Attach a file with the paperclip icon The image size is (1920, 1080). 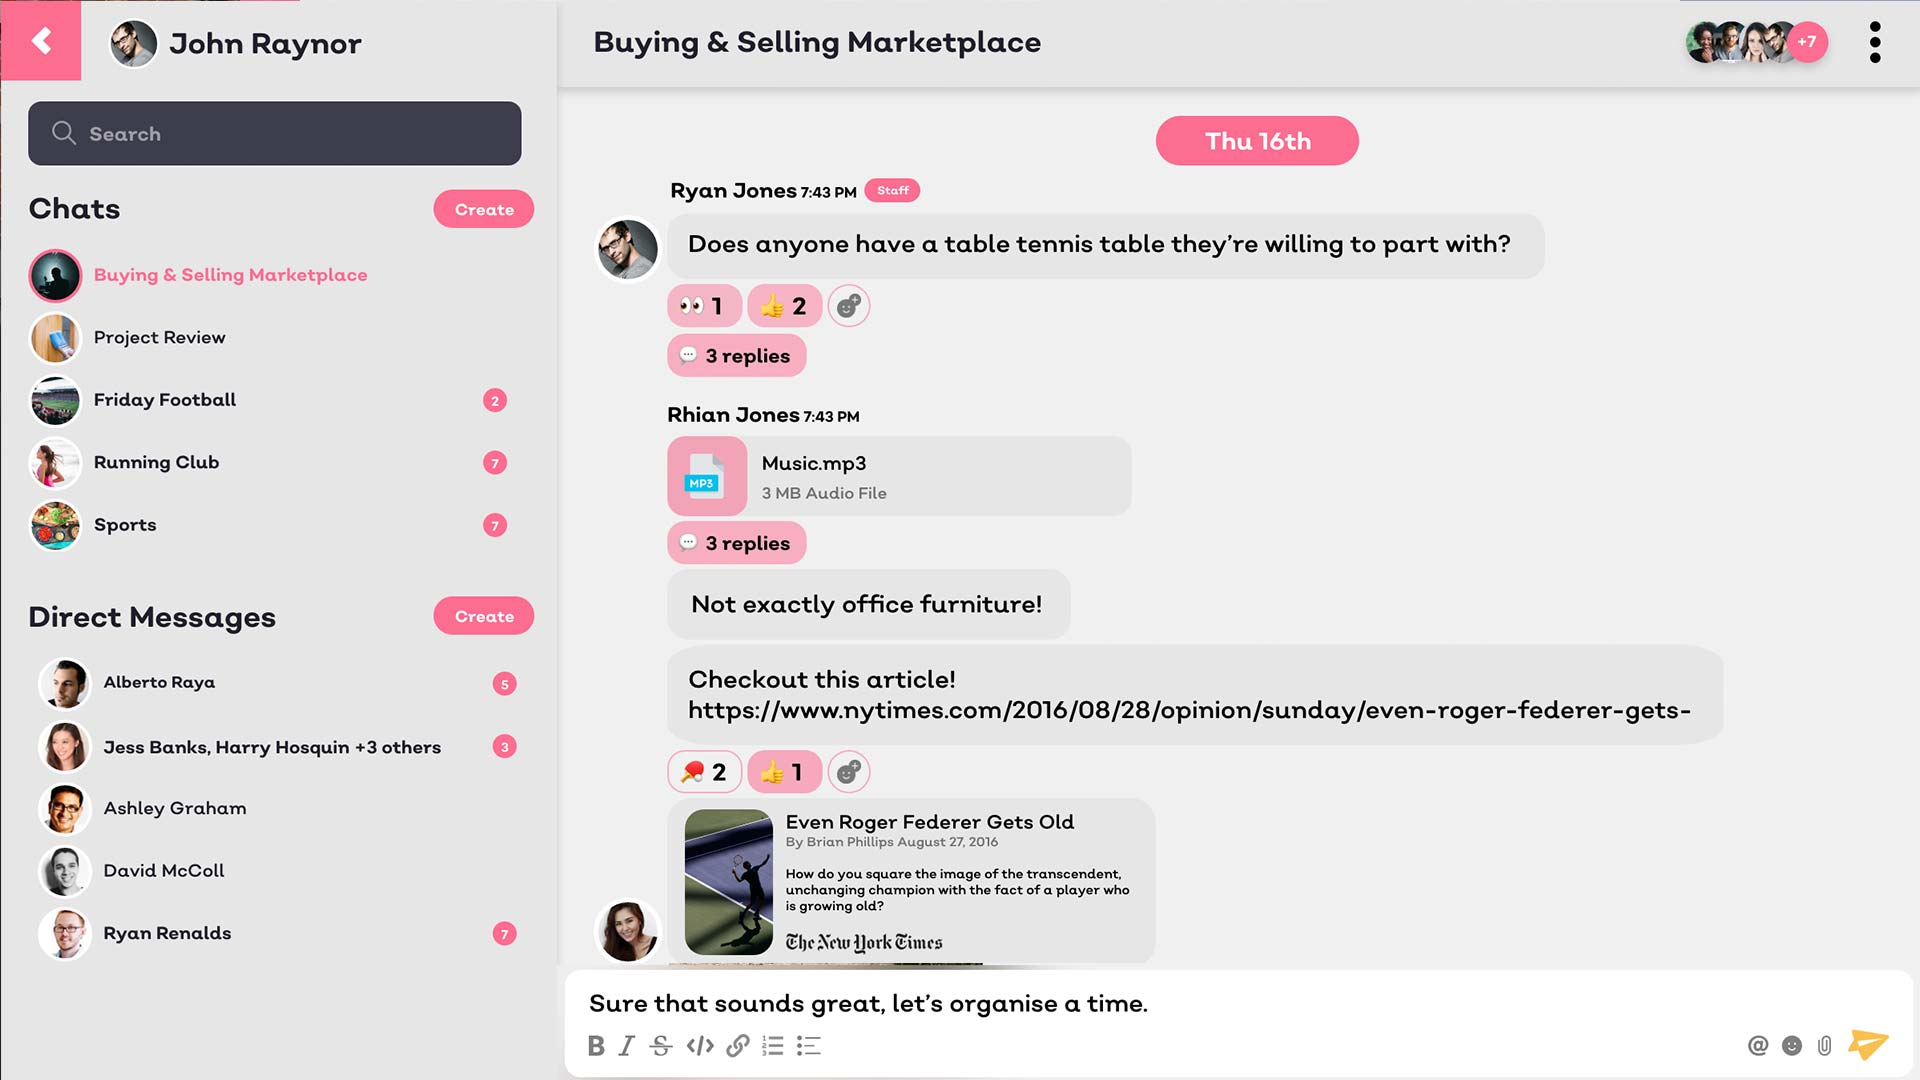pos(1825,1046)
